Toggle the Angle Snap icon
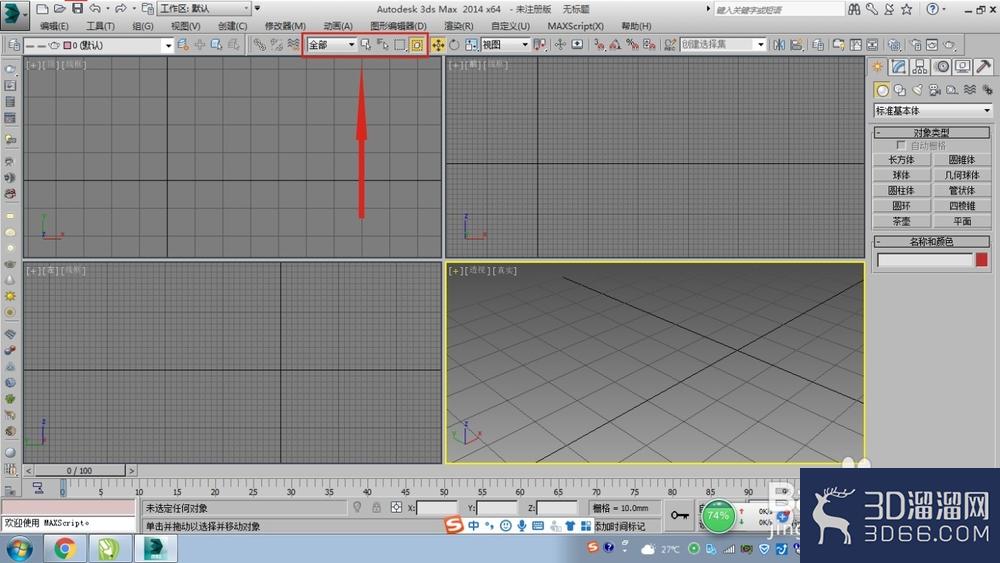 point(615,45)
